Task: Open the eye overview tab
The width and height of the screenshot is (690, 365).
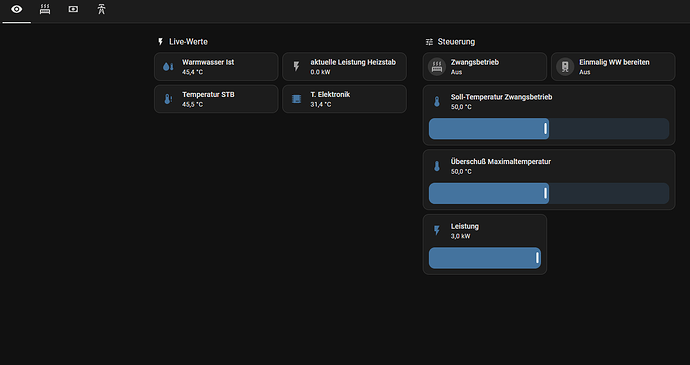Action: (17, 9)
